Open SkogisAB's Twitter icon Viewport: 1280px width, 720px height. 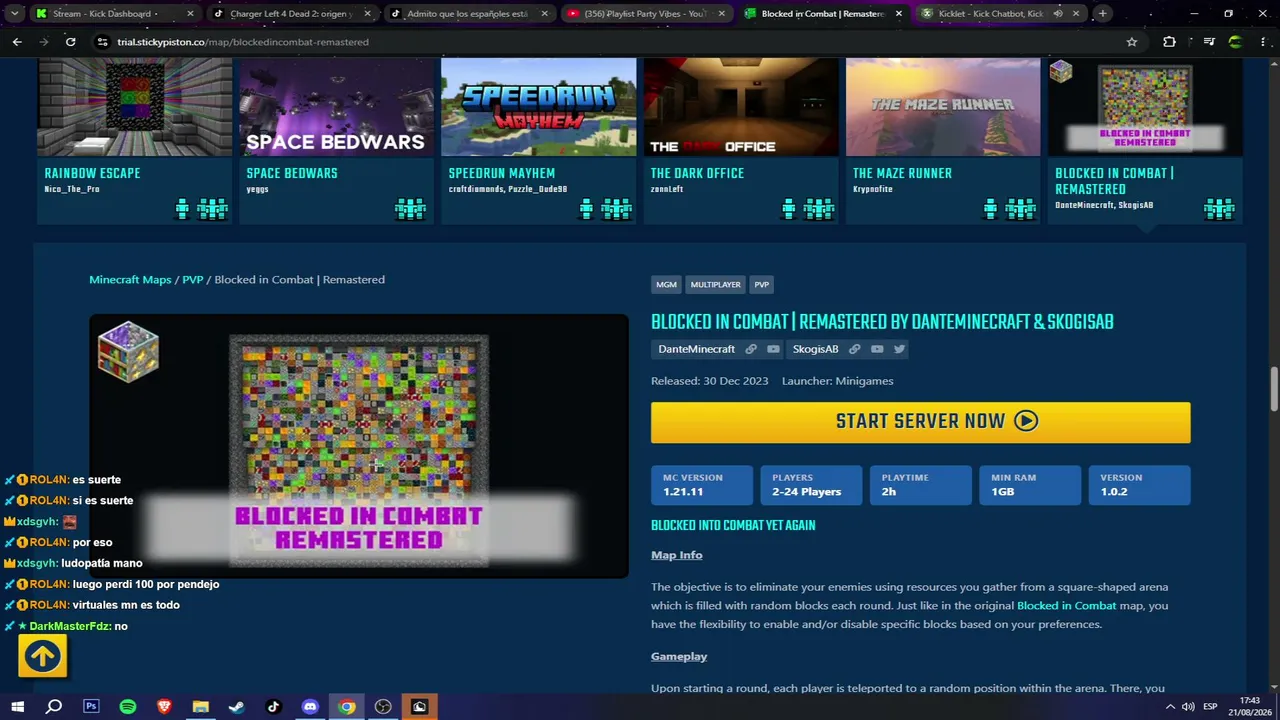899,349
